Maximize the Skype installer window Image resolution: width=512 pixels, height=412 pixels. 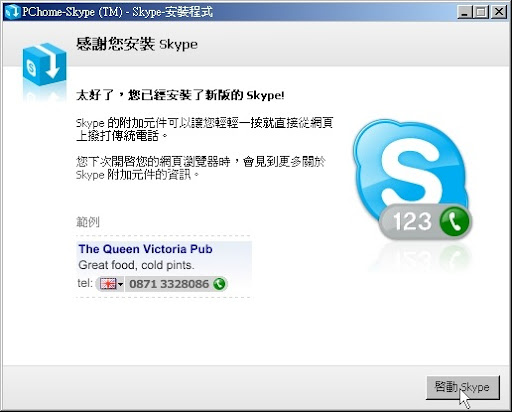coord(481,12)
